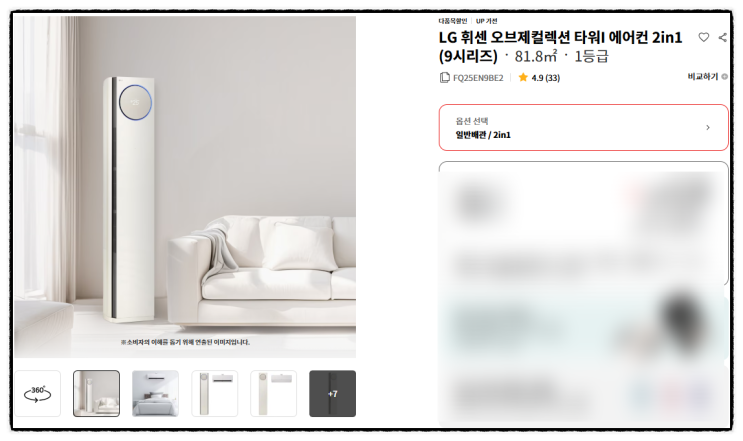The width and height of the screenshot is (743, 441).
Task: Add product to wishlist with heart icon
Action: [704, 37]
